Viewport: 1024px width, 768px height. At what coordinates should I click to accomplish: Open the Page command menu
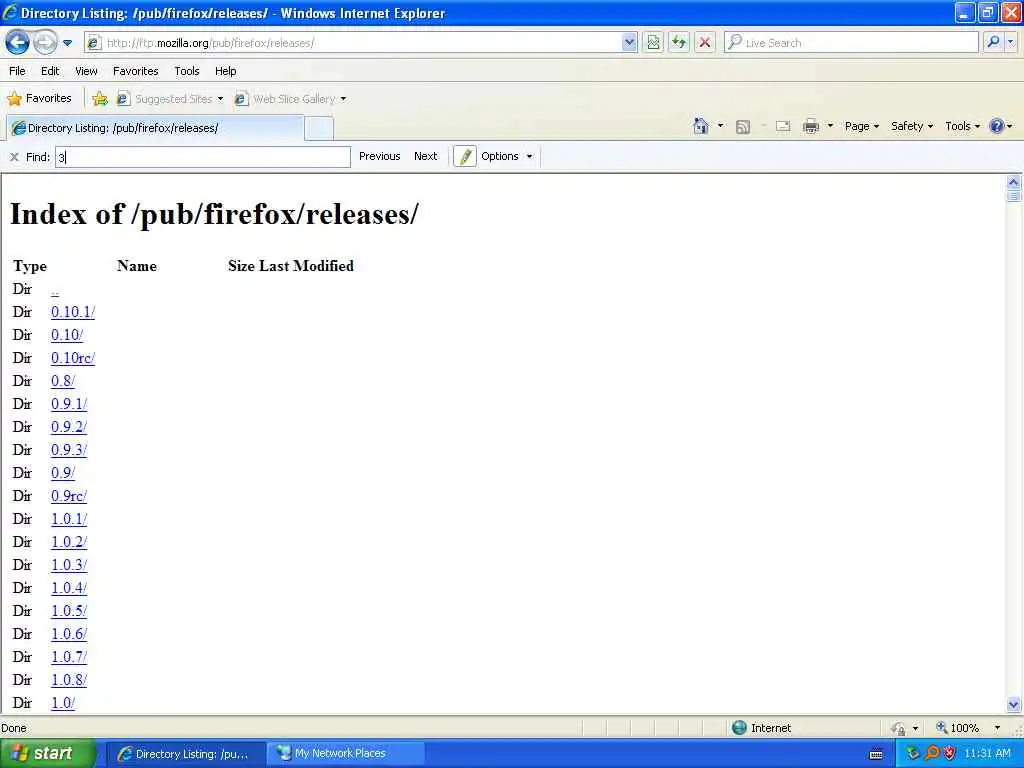coord(861,126)
